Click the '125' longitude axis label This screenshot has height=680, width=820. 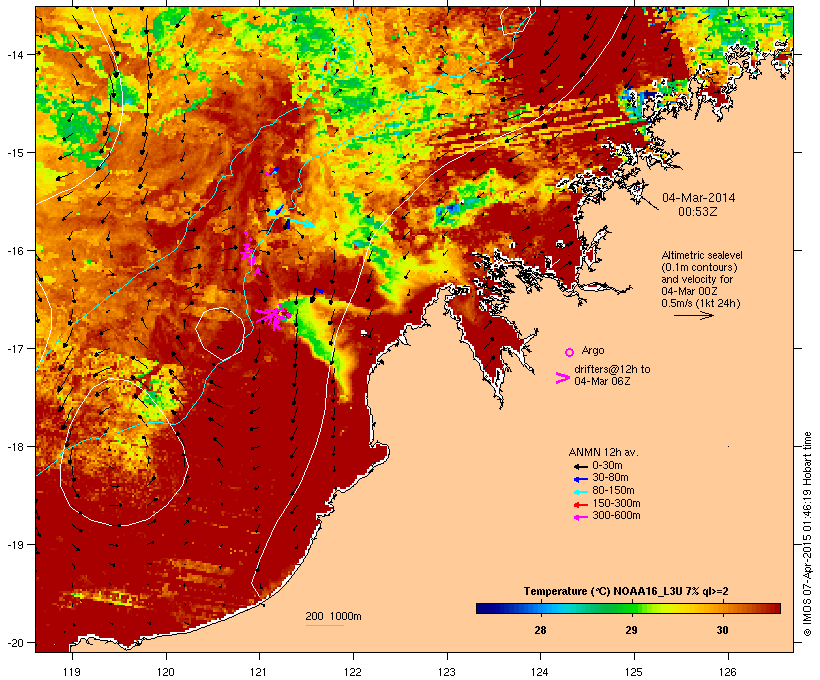click(634, 672)
